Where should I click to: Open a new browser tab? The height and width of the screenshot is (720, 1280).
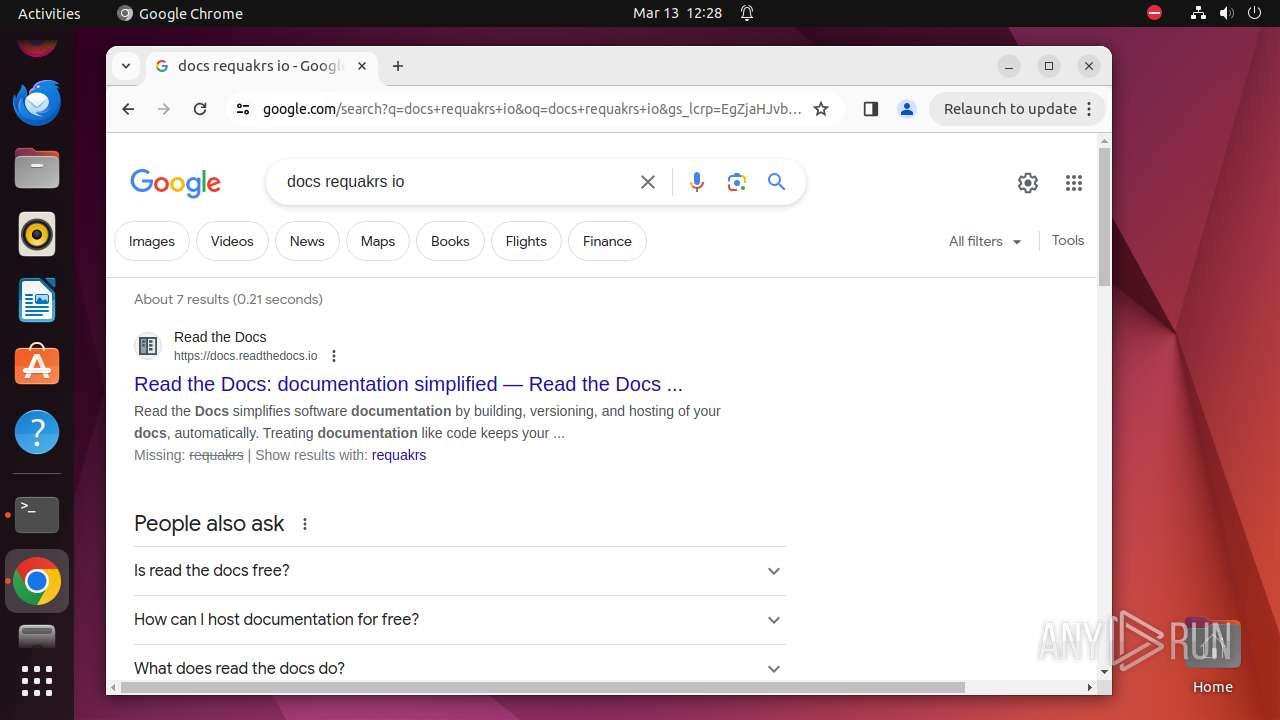(398, 66)
